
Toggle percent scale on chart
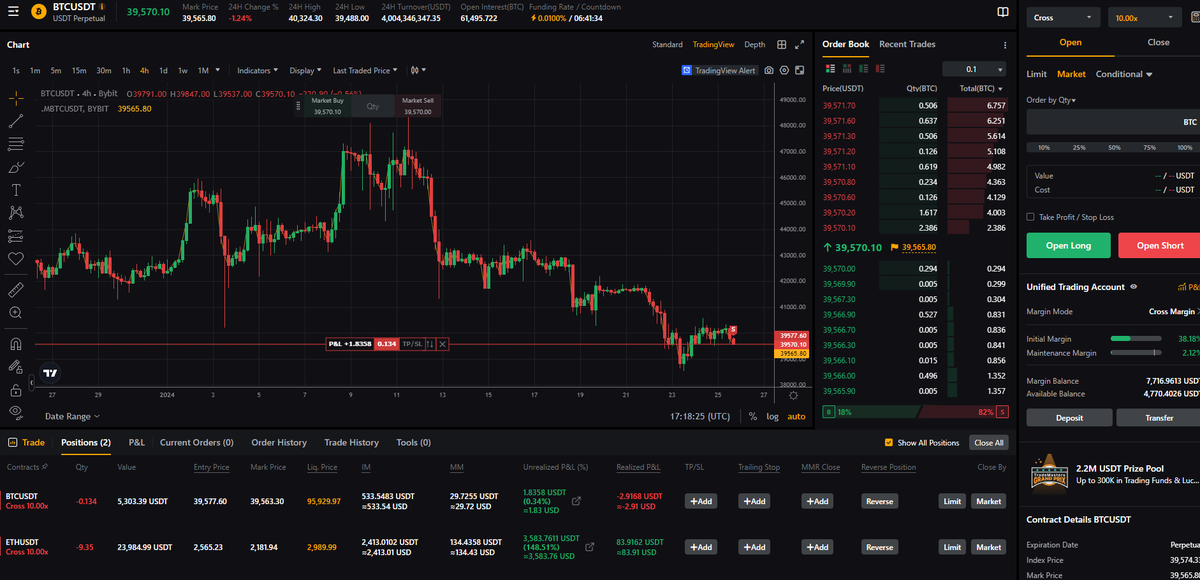tap(752, 416)
